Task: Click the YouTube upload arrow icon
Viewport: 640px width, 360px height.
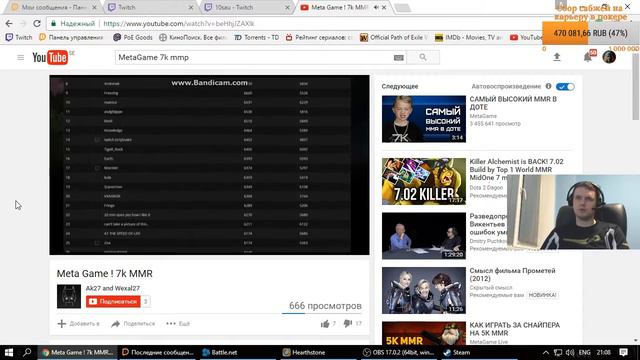Action: [557, 58]
